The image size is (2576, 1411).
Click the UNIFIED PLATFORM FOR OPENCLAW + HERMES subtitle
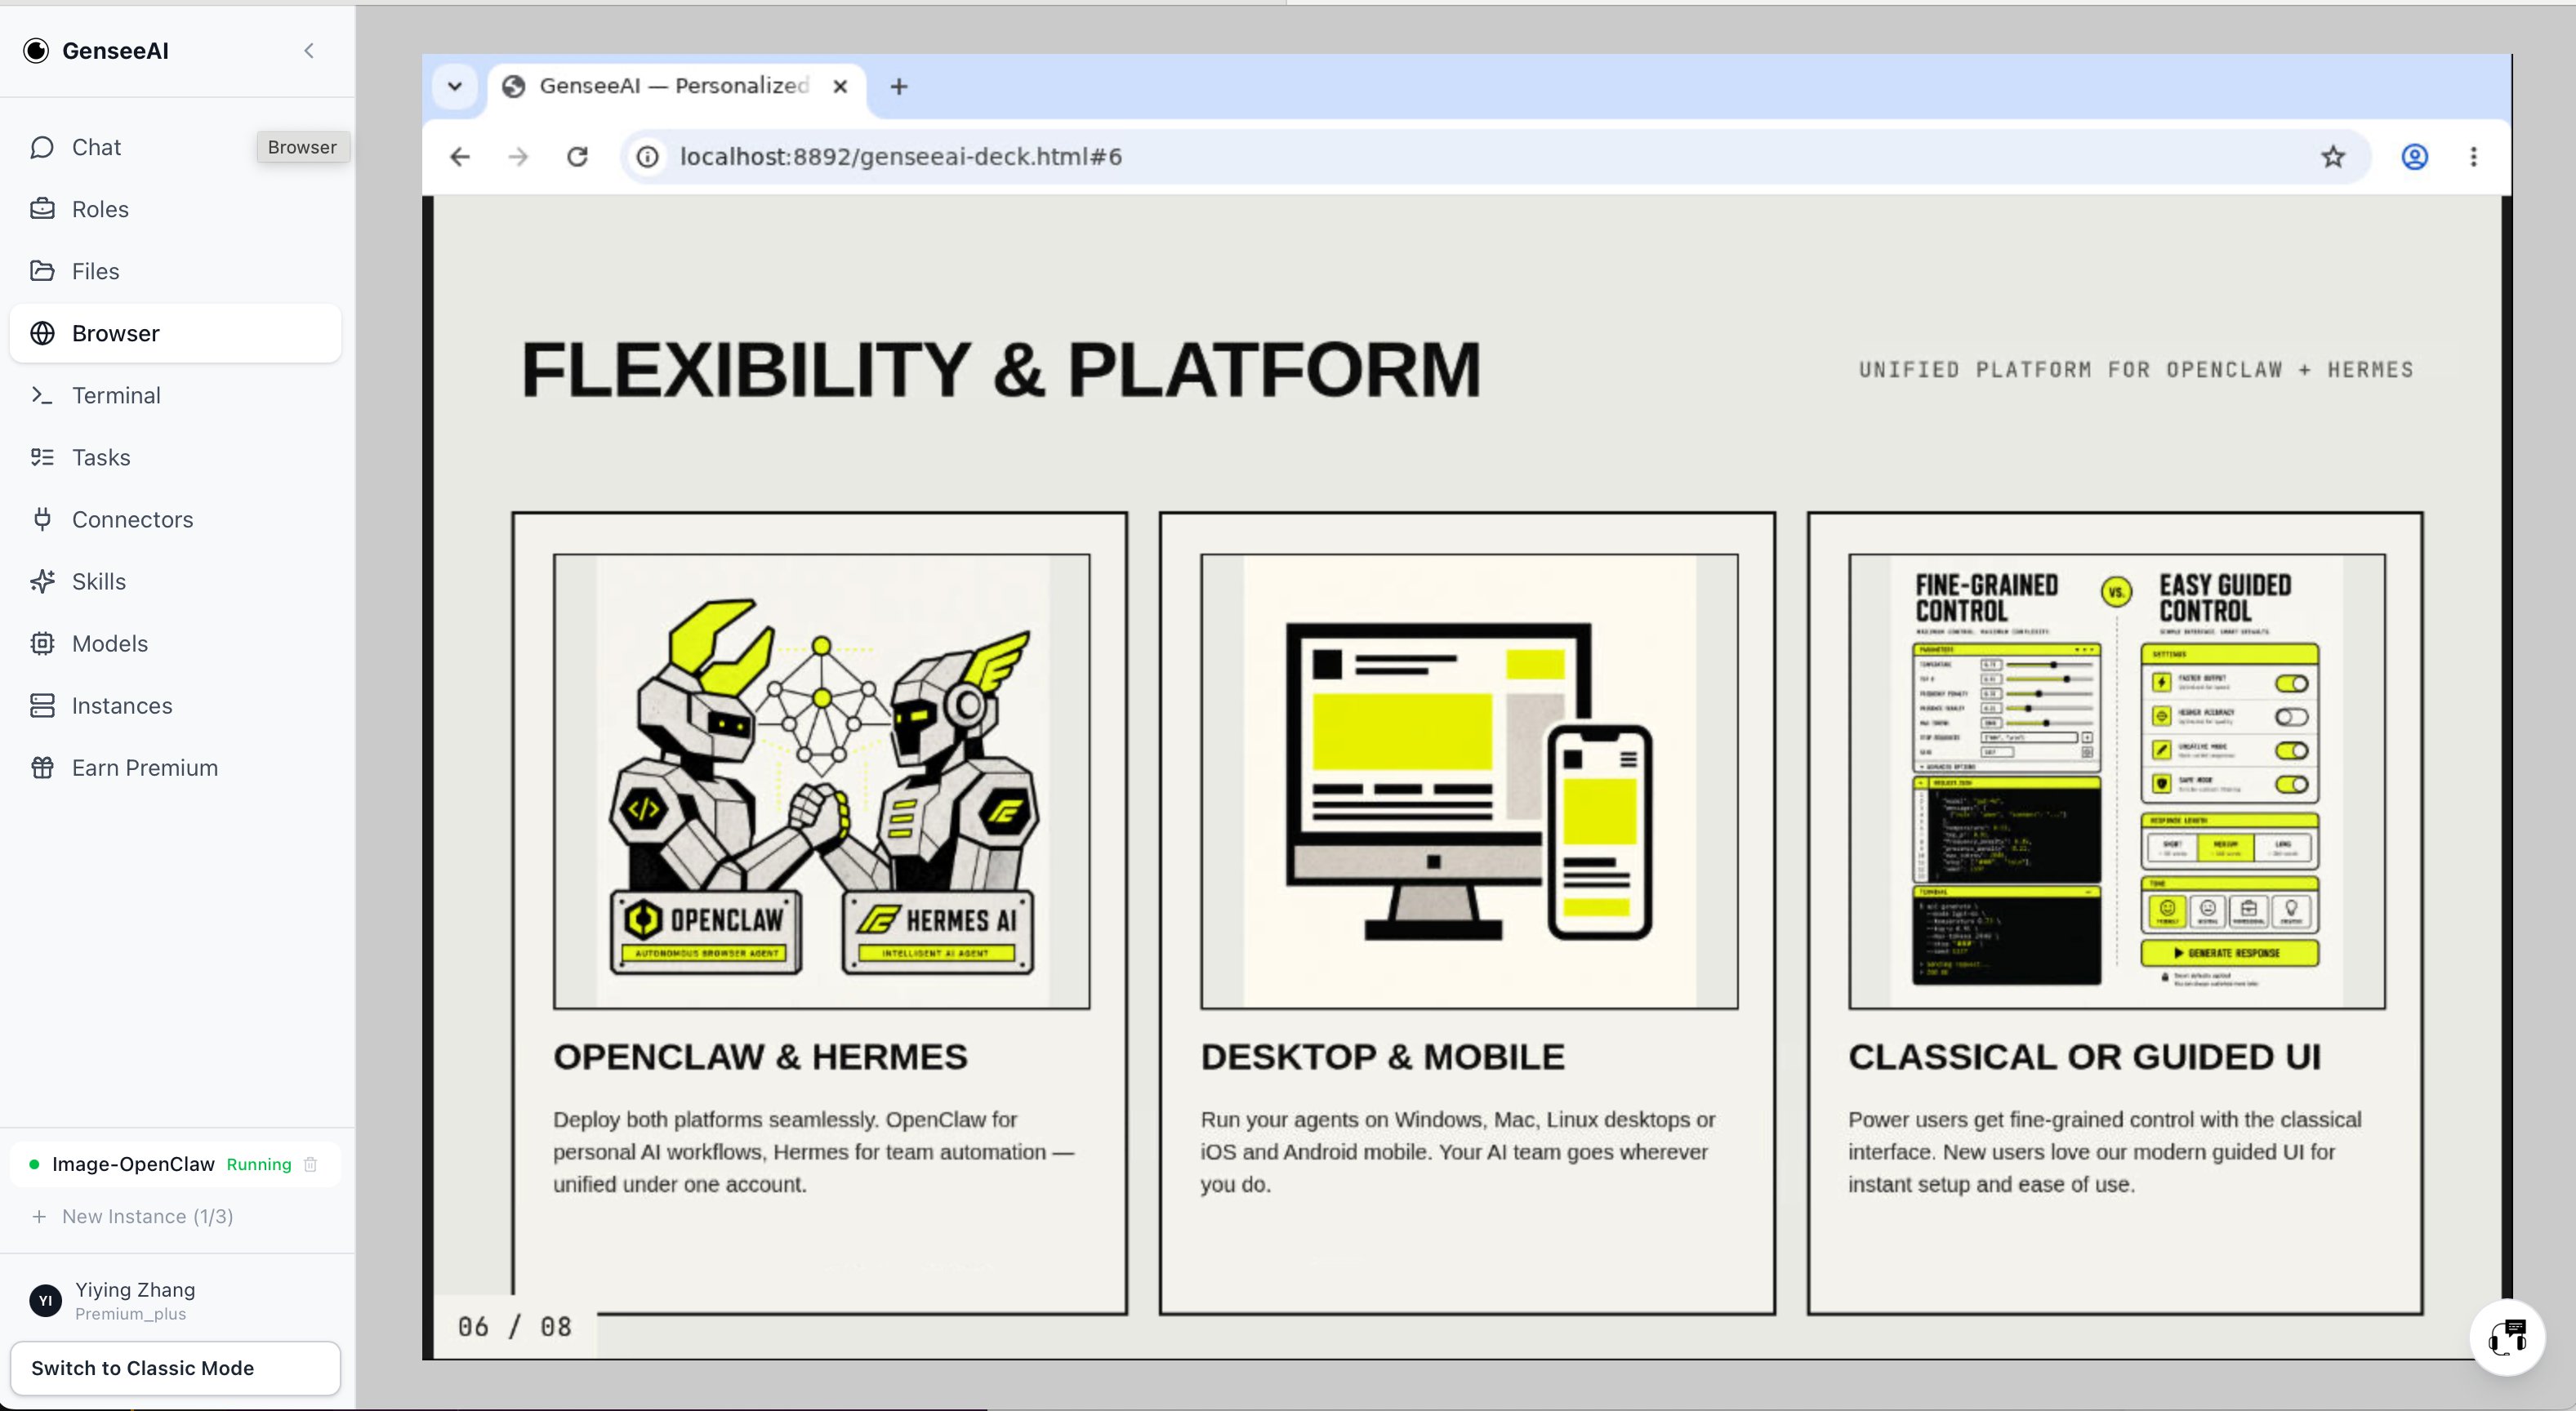point(2136,370)
